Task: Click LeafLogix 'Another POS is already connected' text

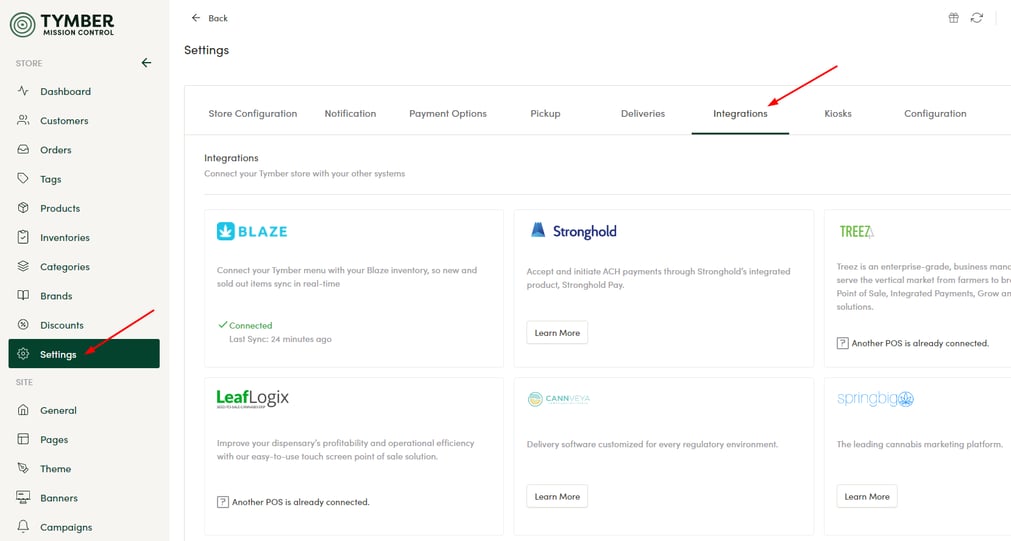Action: pos(300,502)
